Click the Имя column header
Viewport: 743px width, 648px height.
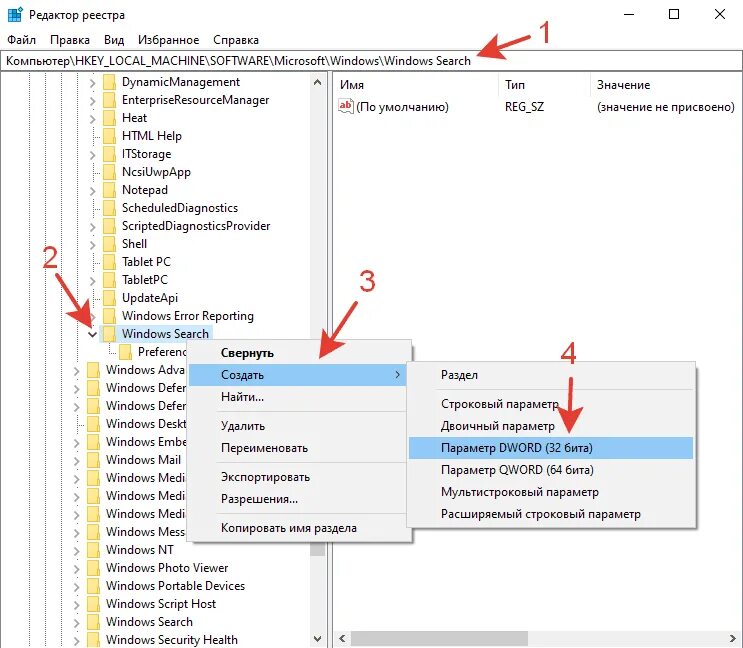pyautogui.click(x=416, y=85)
